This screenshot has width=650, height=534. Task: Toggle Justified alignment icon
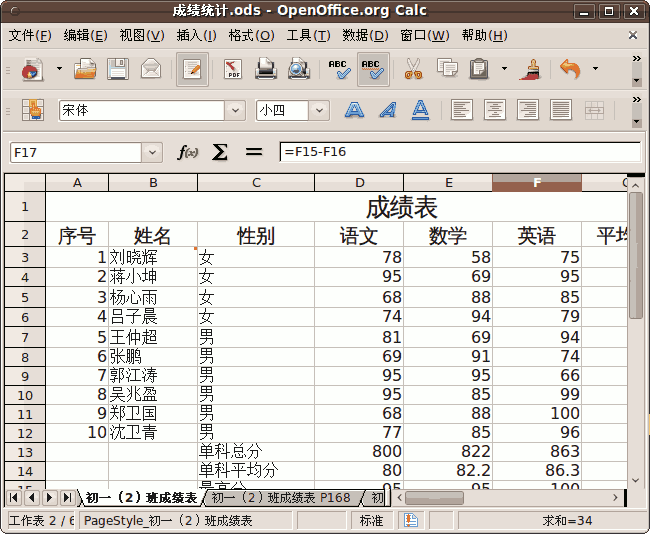pos(561,110)
